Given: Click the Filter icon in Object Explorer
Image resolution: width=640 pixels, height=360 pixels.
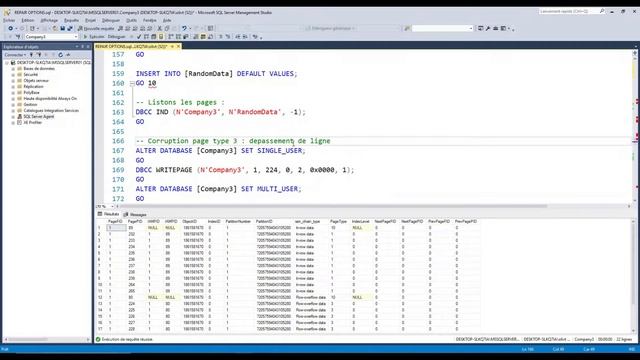Looking at the screenshot, I should tap(53, 55).
